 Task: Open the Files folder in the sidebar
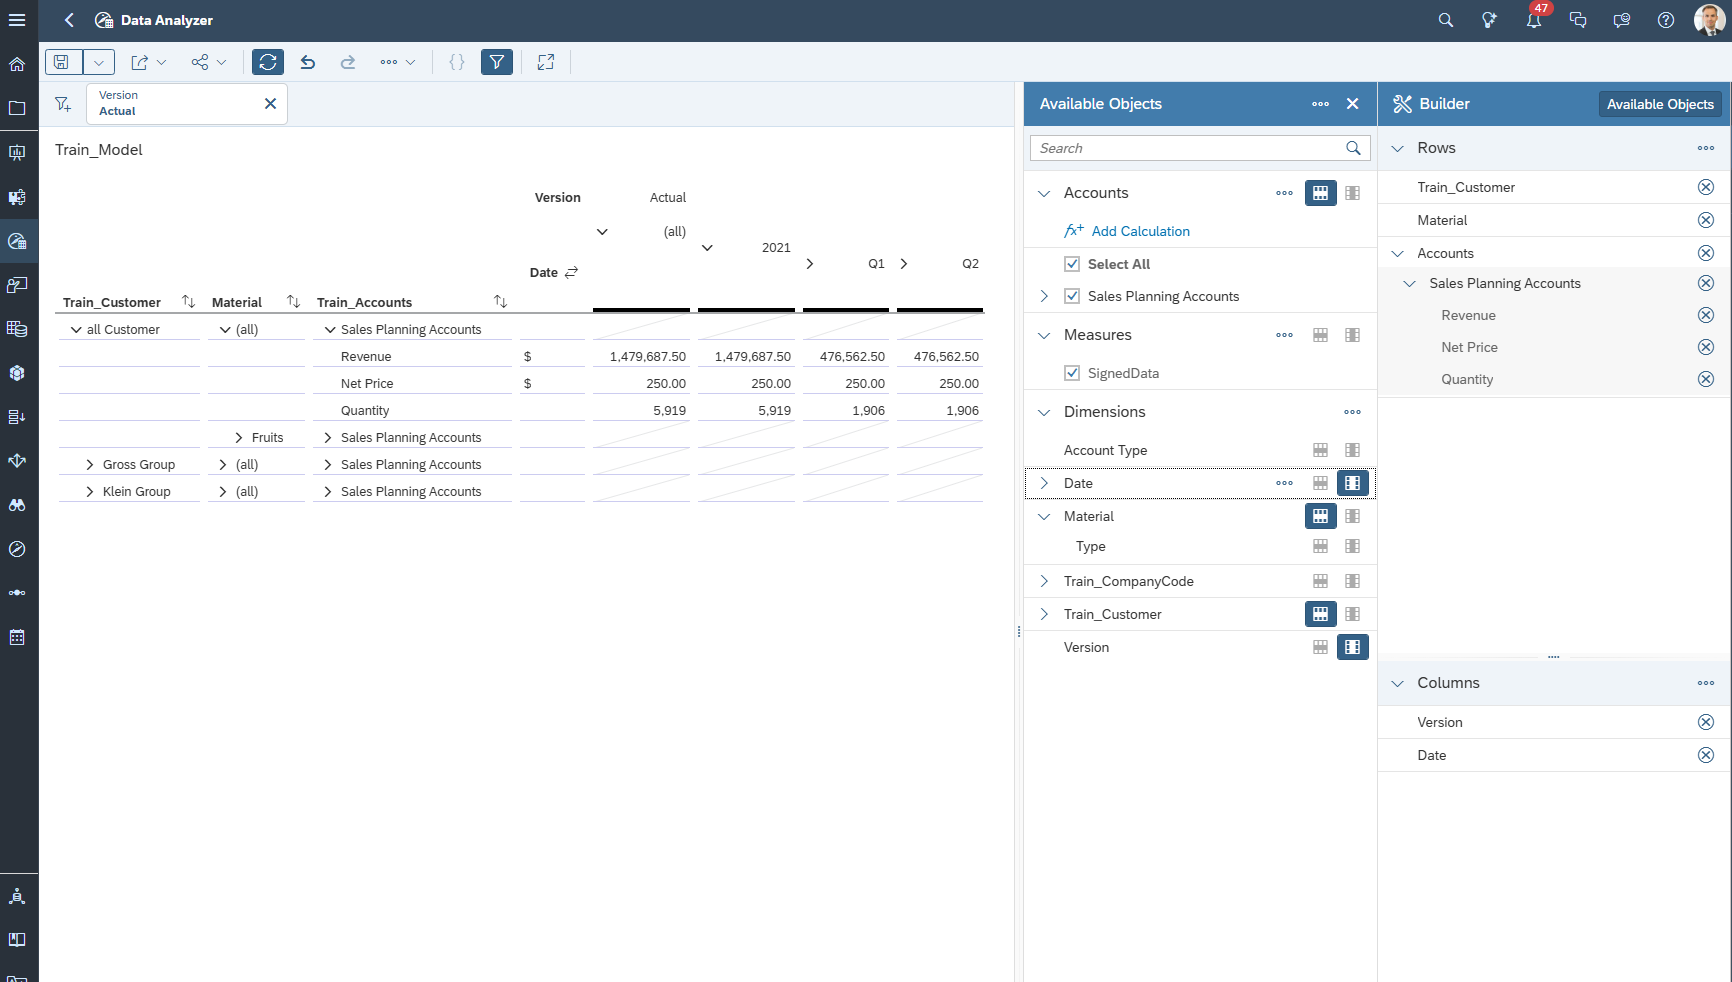pos(17,108)
